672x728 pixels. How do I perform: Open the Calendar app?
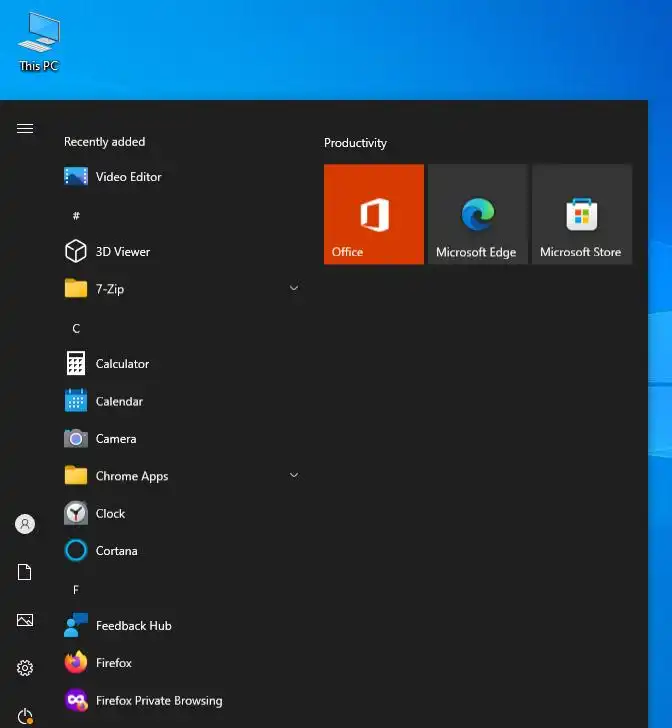pos(183,401)
